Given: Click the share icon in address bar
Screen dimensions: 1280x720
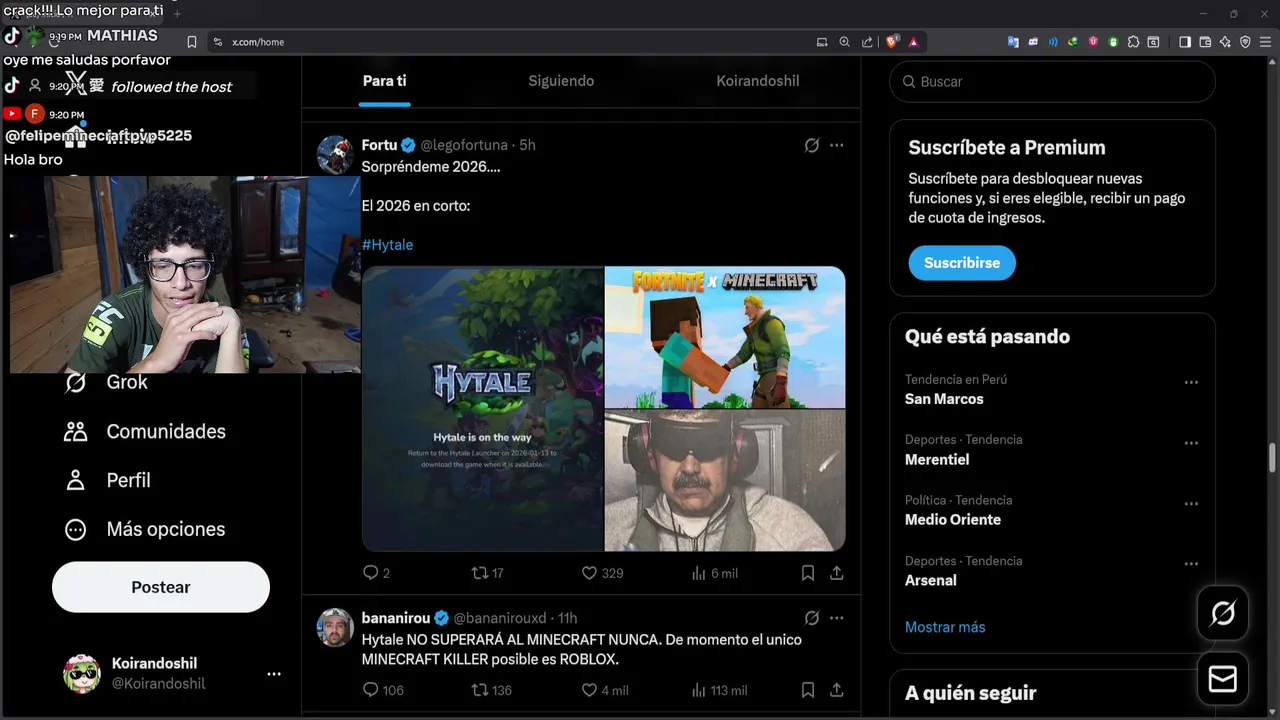Looking at the screenshot, I should point(867,42).
